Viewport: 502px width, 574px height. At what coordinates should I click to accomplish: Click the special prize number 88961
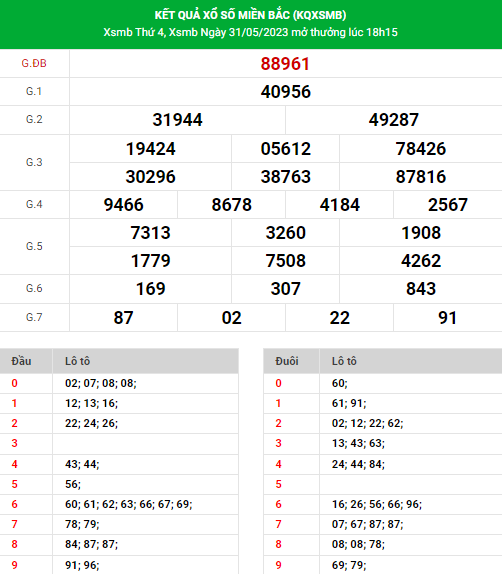tap(285, 64)
